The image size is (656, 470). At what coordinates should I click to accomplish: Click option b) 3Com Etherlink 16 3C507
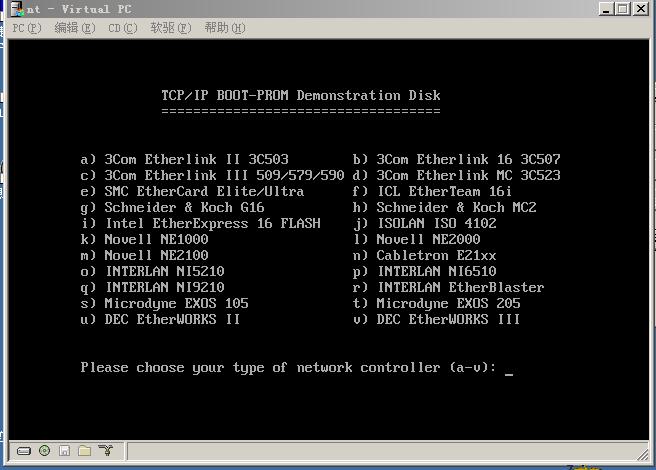(x=456, y=159)
